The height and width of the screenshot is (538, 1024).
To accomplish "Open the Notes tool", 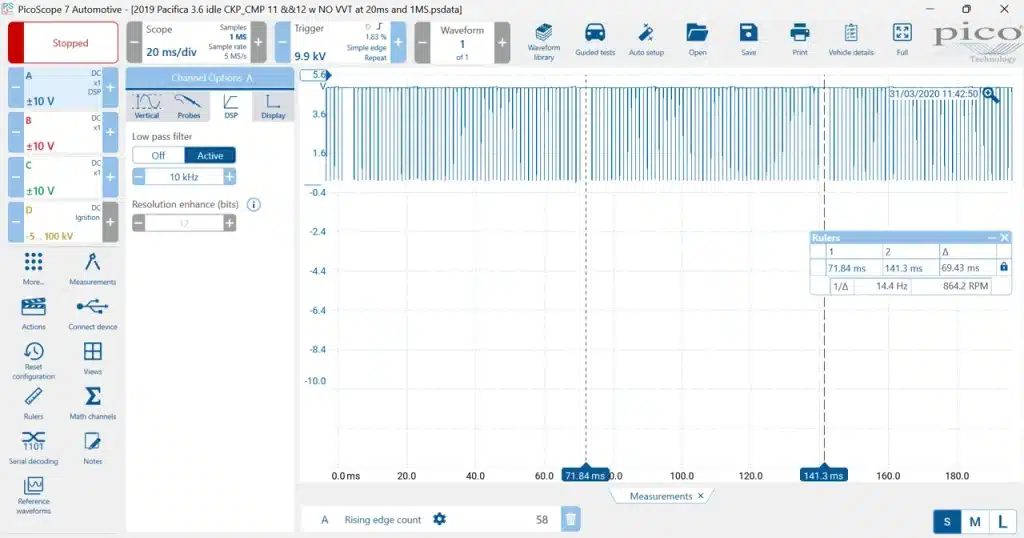I will pos(92,448).
